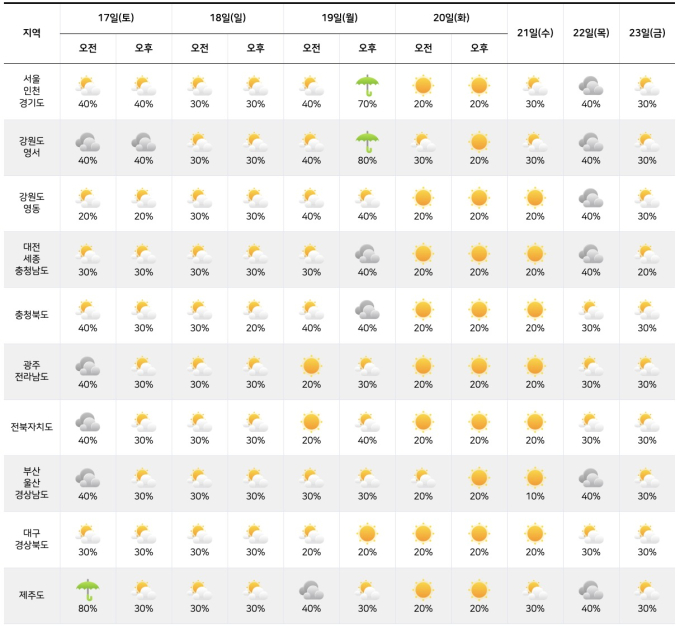680x628 pixels.
Task: Click the cloudy icon for 충청북도 on 19일 오후
Action: tap(367, 310)
